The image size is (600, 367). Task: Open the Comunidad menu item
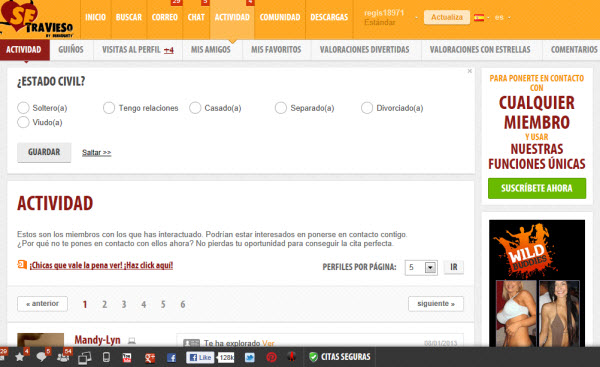[x=280, y=17]
